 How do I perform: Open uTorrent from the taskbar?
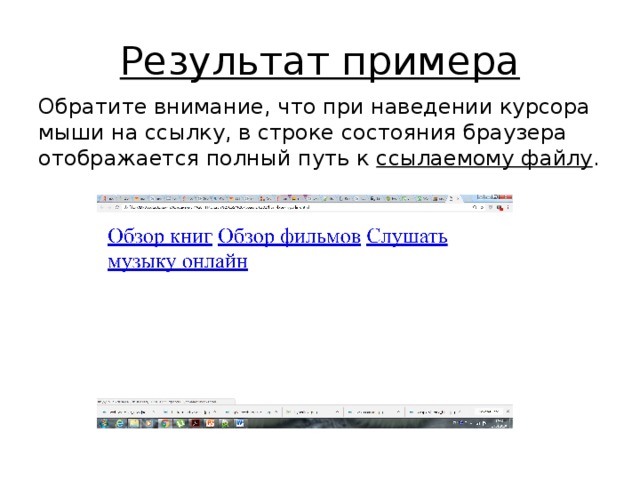pos(180,423)
